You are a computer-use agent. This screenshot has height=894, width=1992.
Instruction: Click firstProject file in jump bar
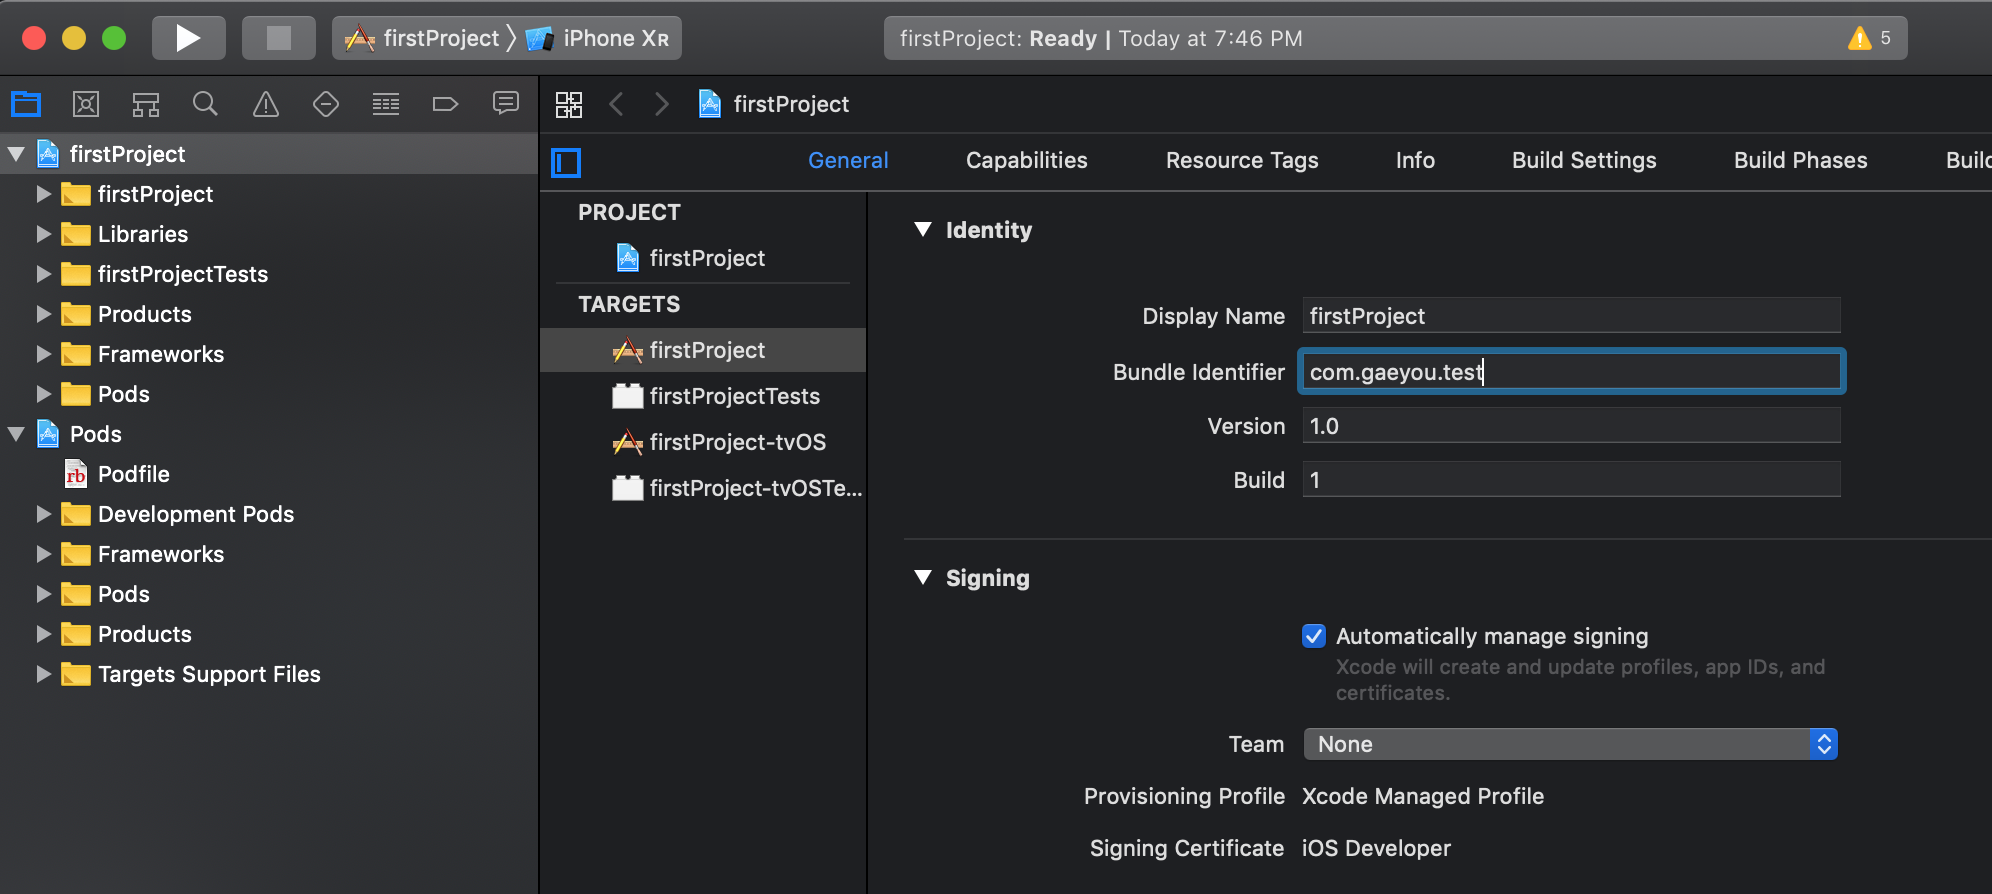774,104
